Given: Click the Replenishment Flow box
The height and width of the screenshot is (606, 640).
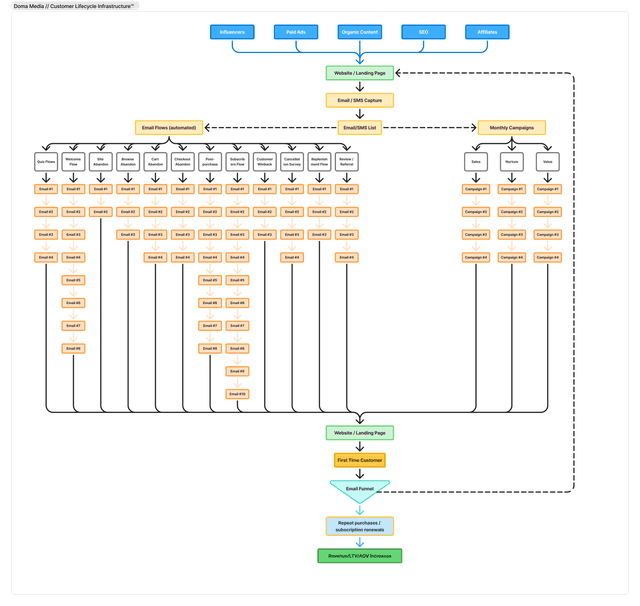Looking at the screenshot, I should point(320,162).
